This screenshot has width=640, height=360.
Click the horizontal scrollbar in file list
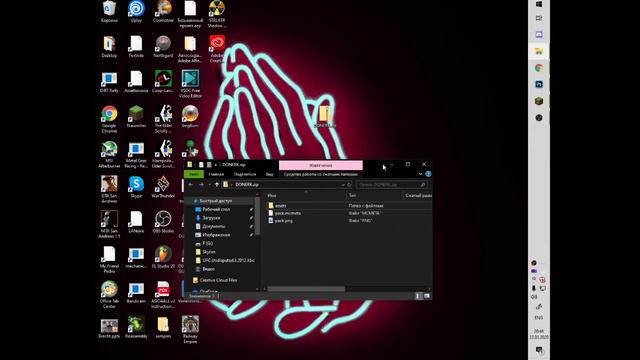tap(306, 289)
